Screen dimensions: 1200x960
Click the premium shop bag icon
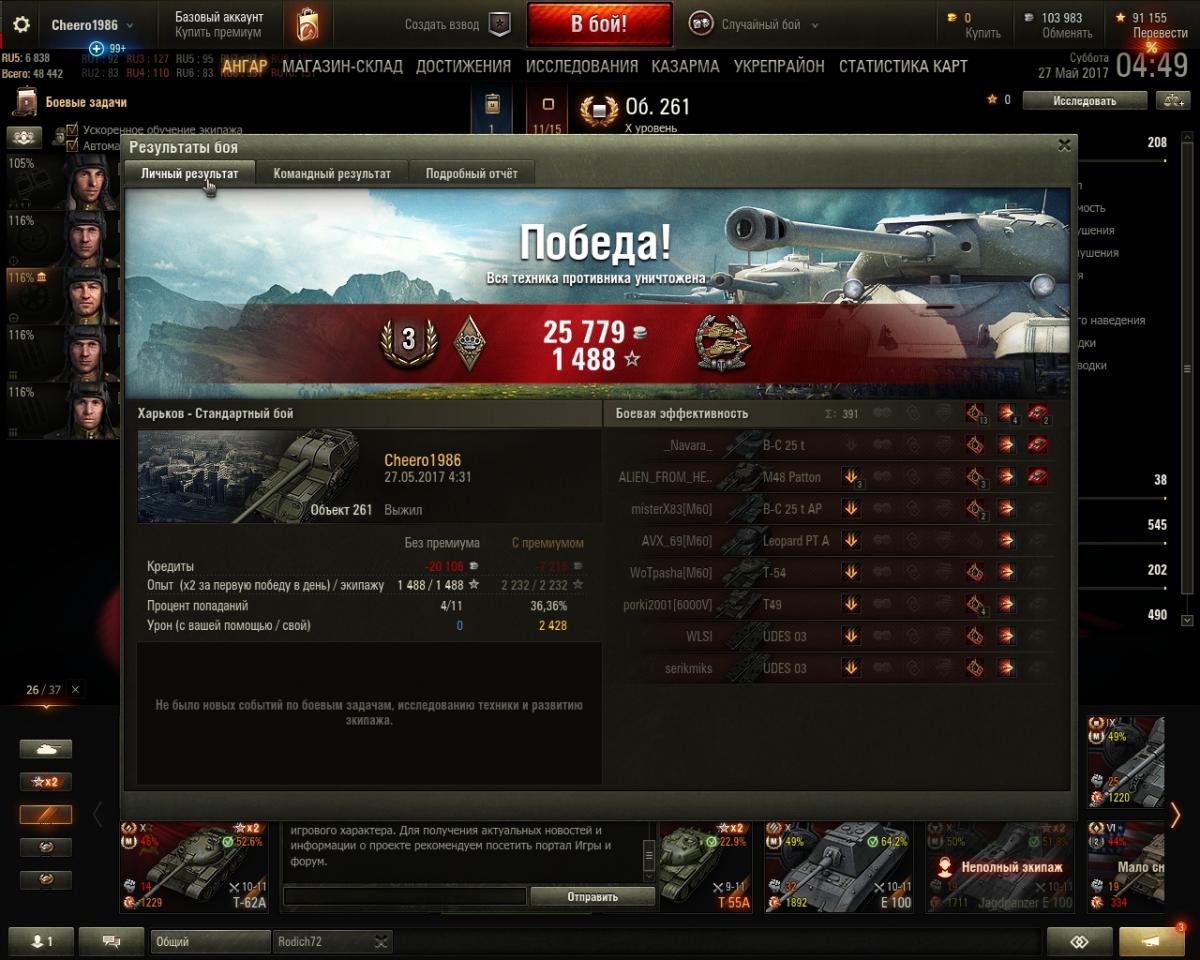(x=306, y=25)
